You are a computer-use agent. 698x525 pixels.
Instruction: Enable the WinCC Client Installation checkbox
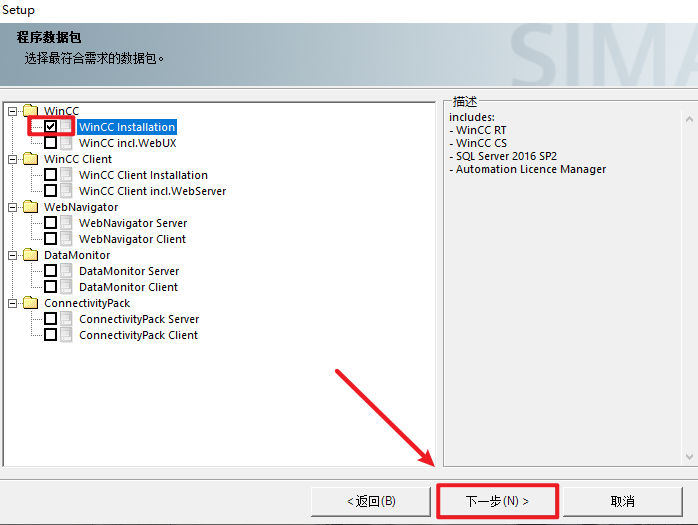click(50, 175)
